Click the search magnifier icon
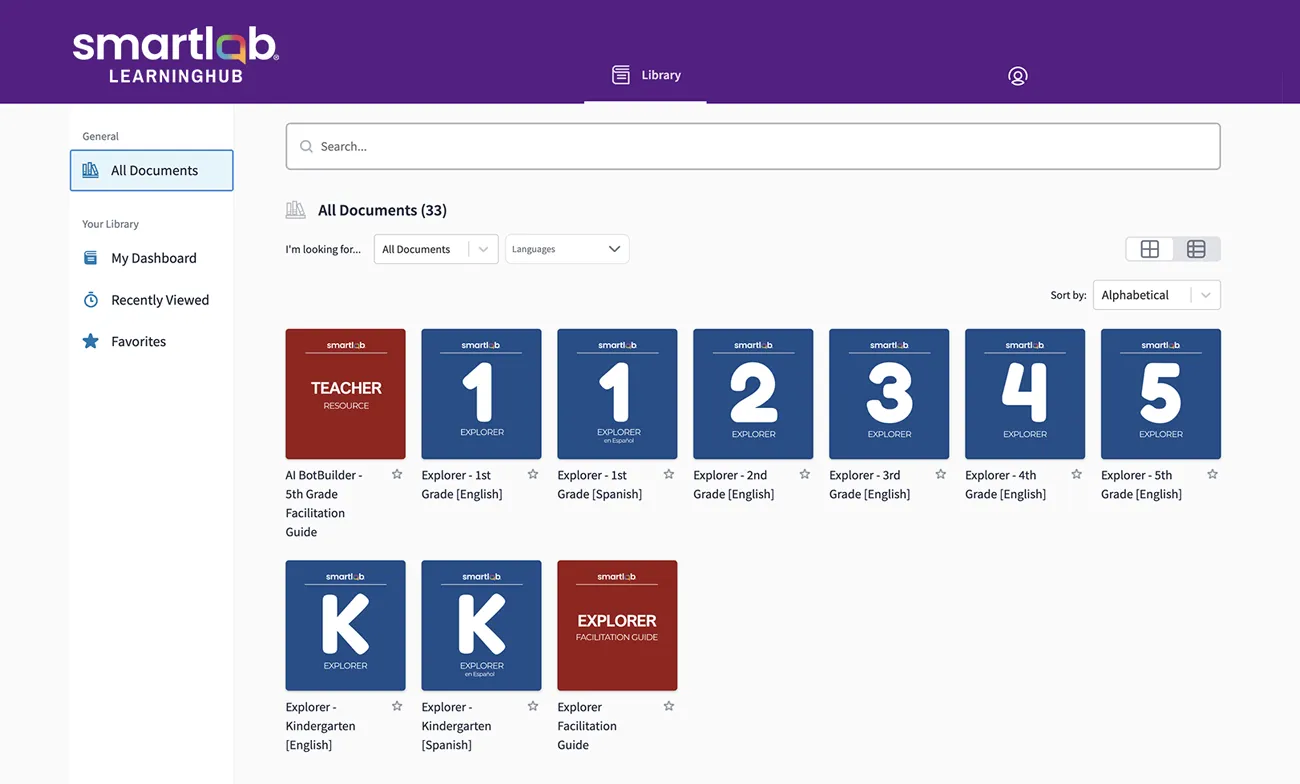This screenshot has height=784, width=1300. coord(306,147)
